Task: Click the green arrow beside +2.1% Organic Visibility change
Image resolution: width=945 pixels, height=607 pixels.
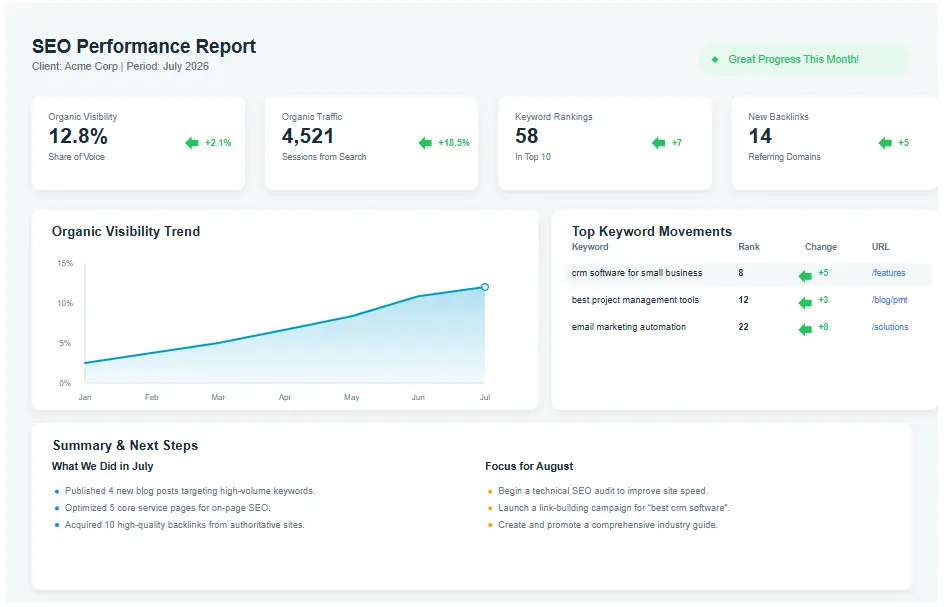Action: (x=190, y=142)
